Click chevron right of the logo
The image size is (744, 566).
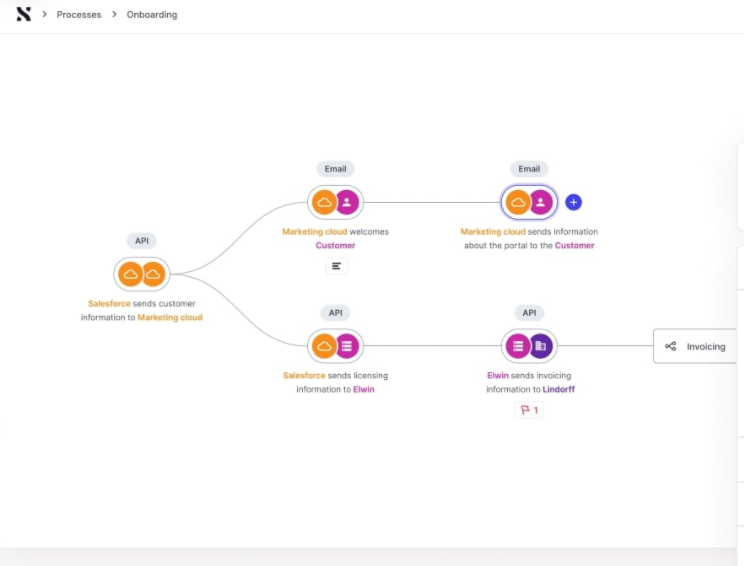(44, 14)
